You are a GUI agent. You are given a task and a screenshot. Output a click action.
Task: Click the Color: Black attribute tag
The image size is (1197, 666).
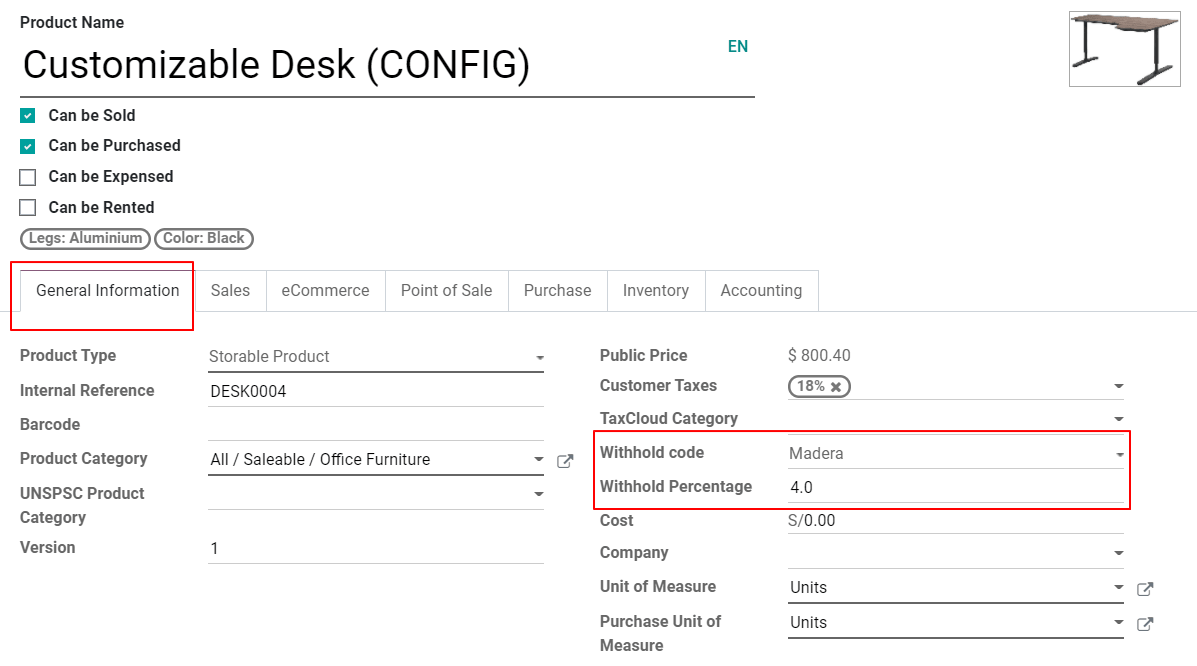coord(204,239)
